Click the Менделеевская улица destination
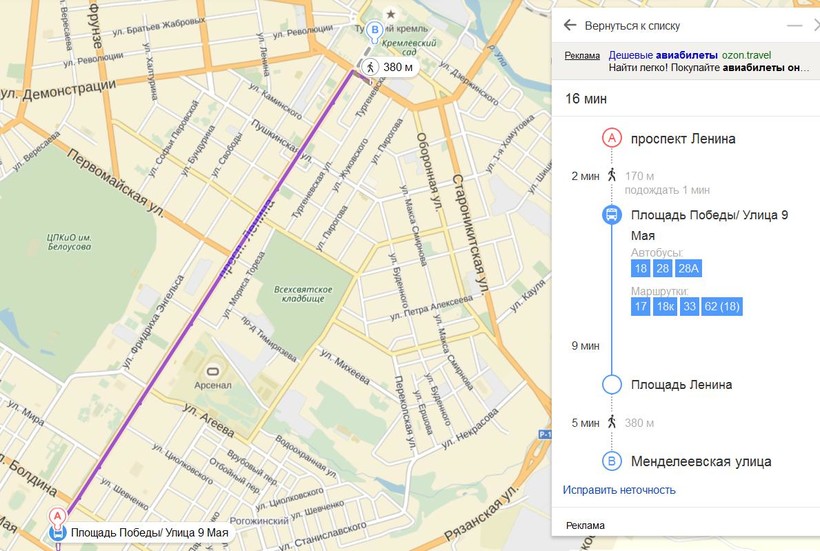Image resolution: width=820 pixels, height=551 pixels. point(701,462)
